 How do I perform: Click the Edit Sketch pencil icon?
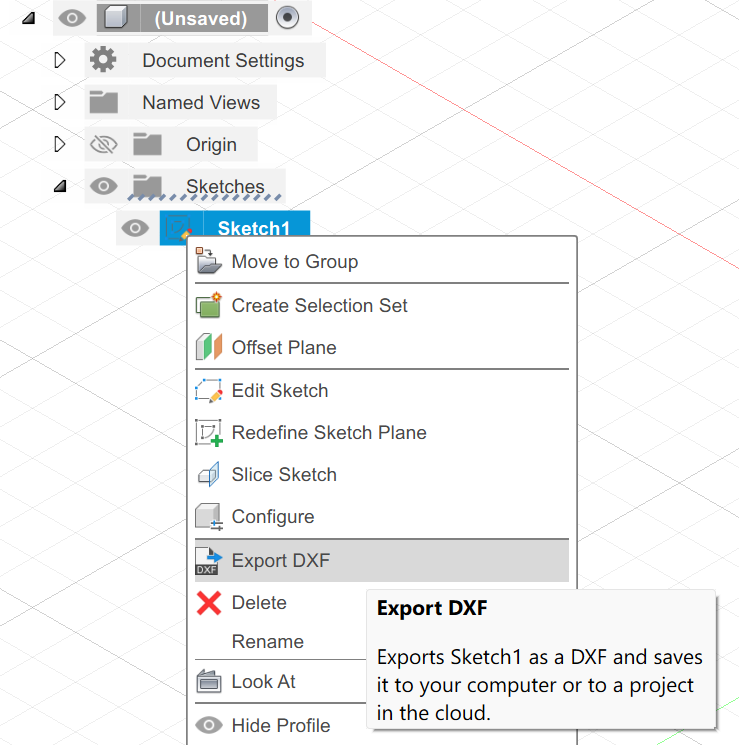coord(208,391)
